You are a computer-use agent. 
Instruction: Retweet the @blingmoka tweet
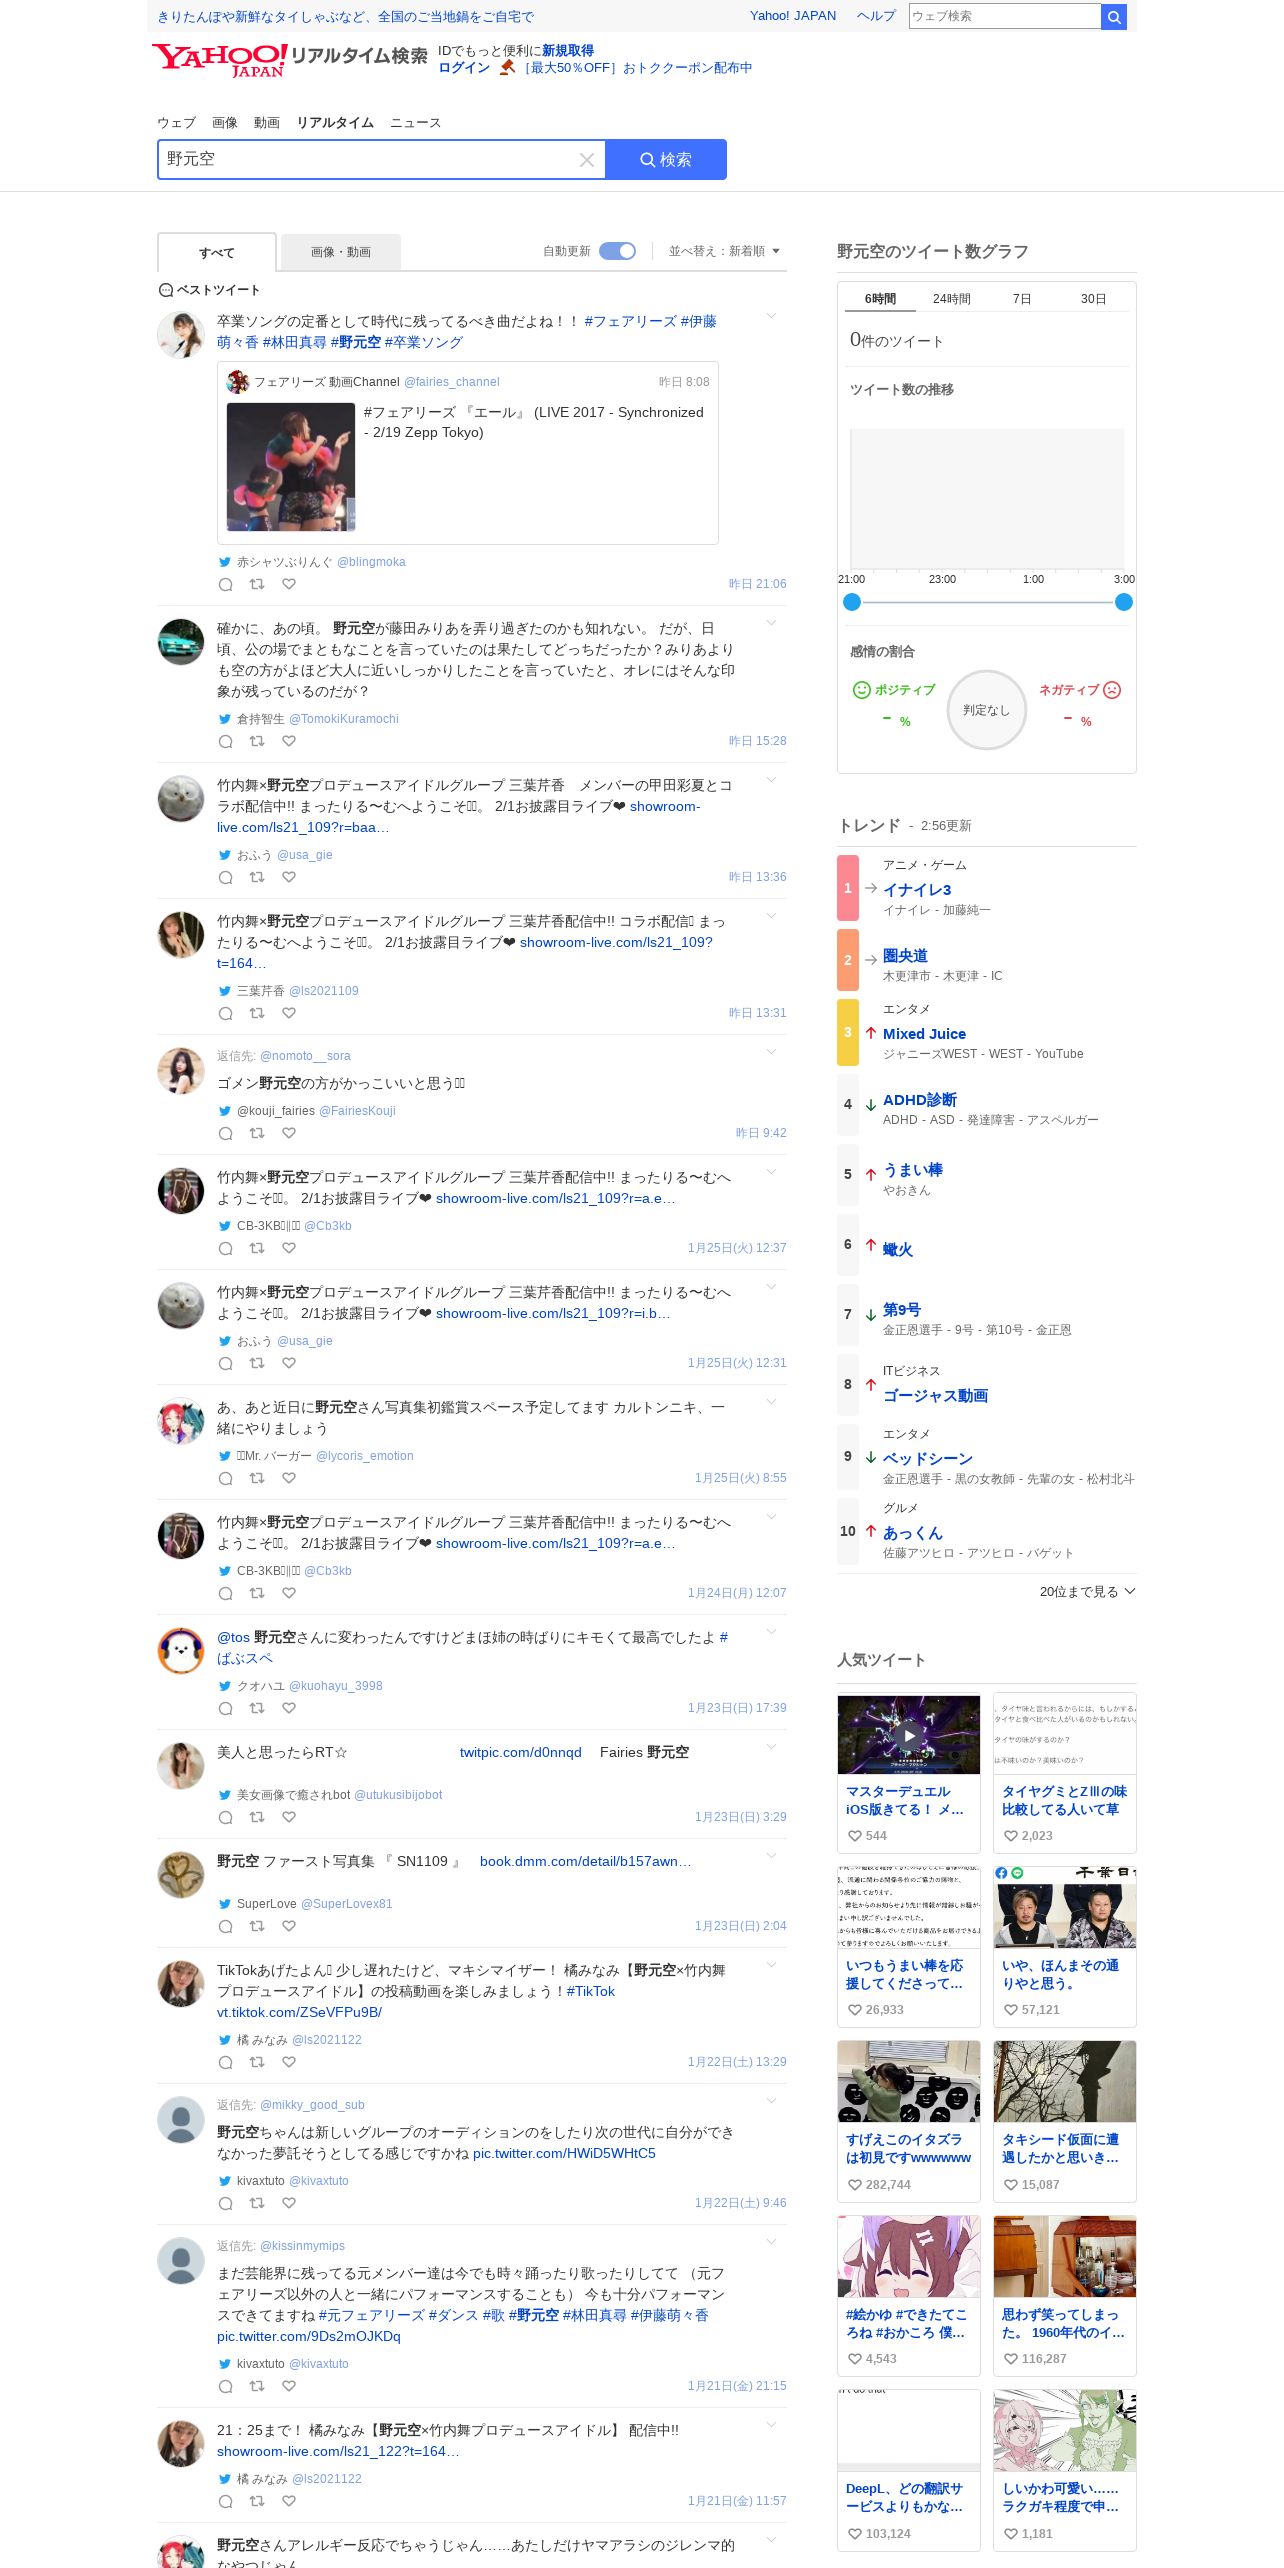(x=257, y=584)
